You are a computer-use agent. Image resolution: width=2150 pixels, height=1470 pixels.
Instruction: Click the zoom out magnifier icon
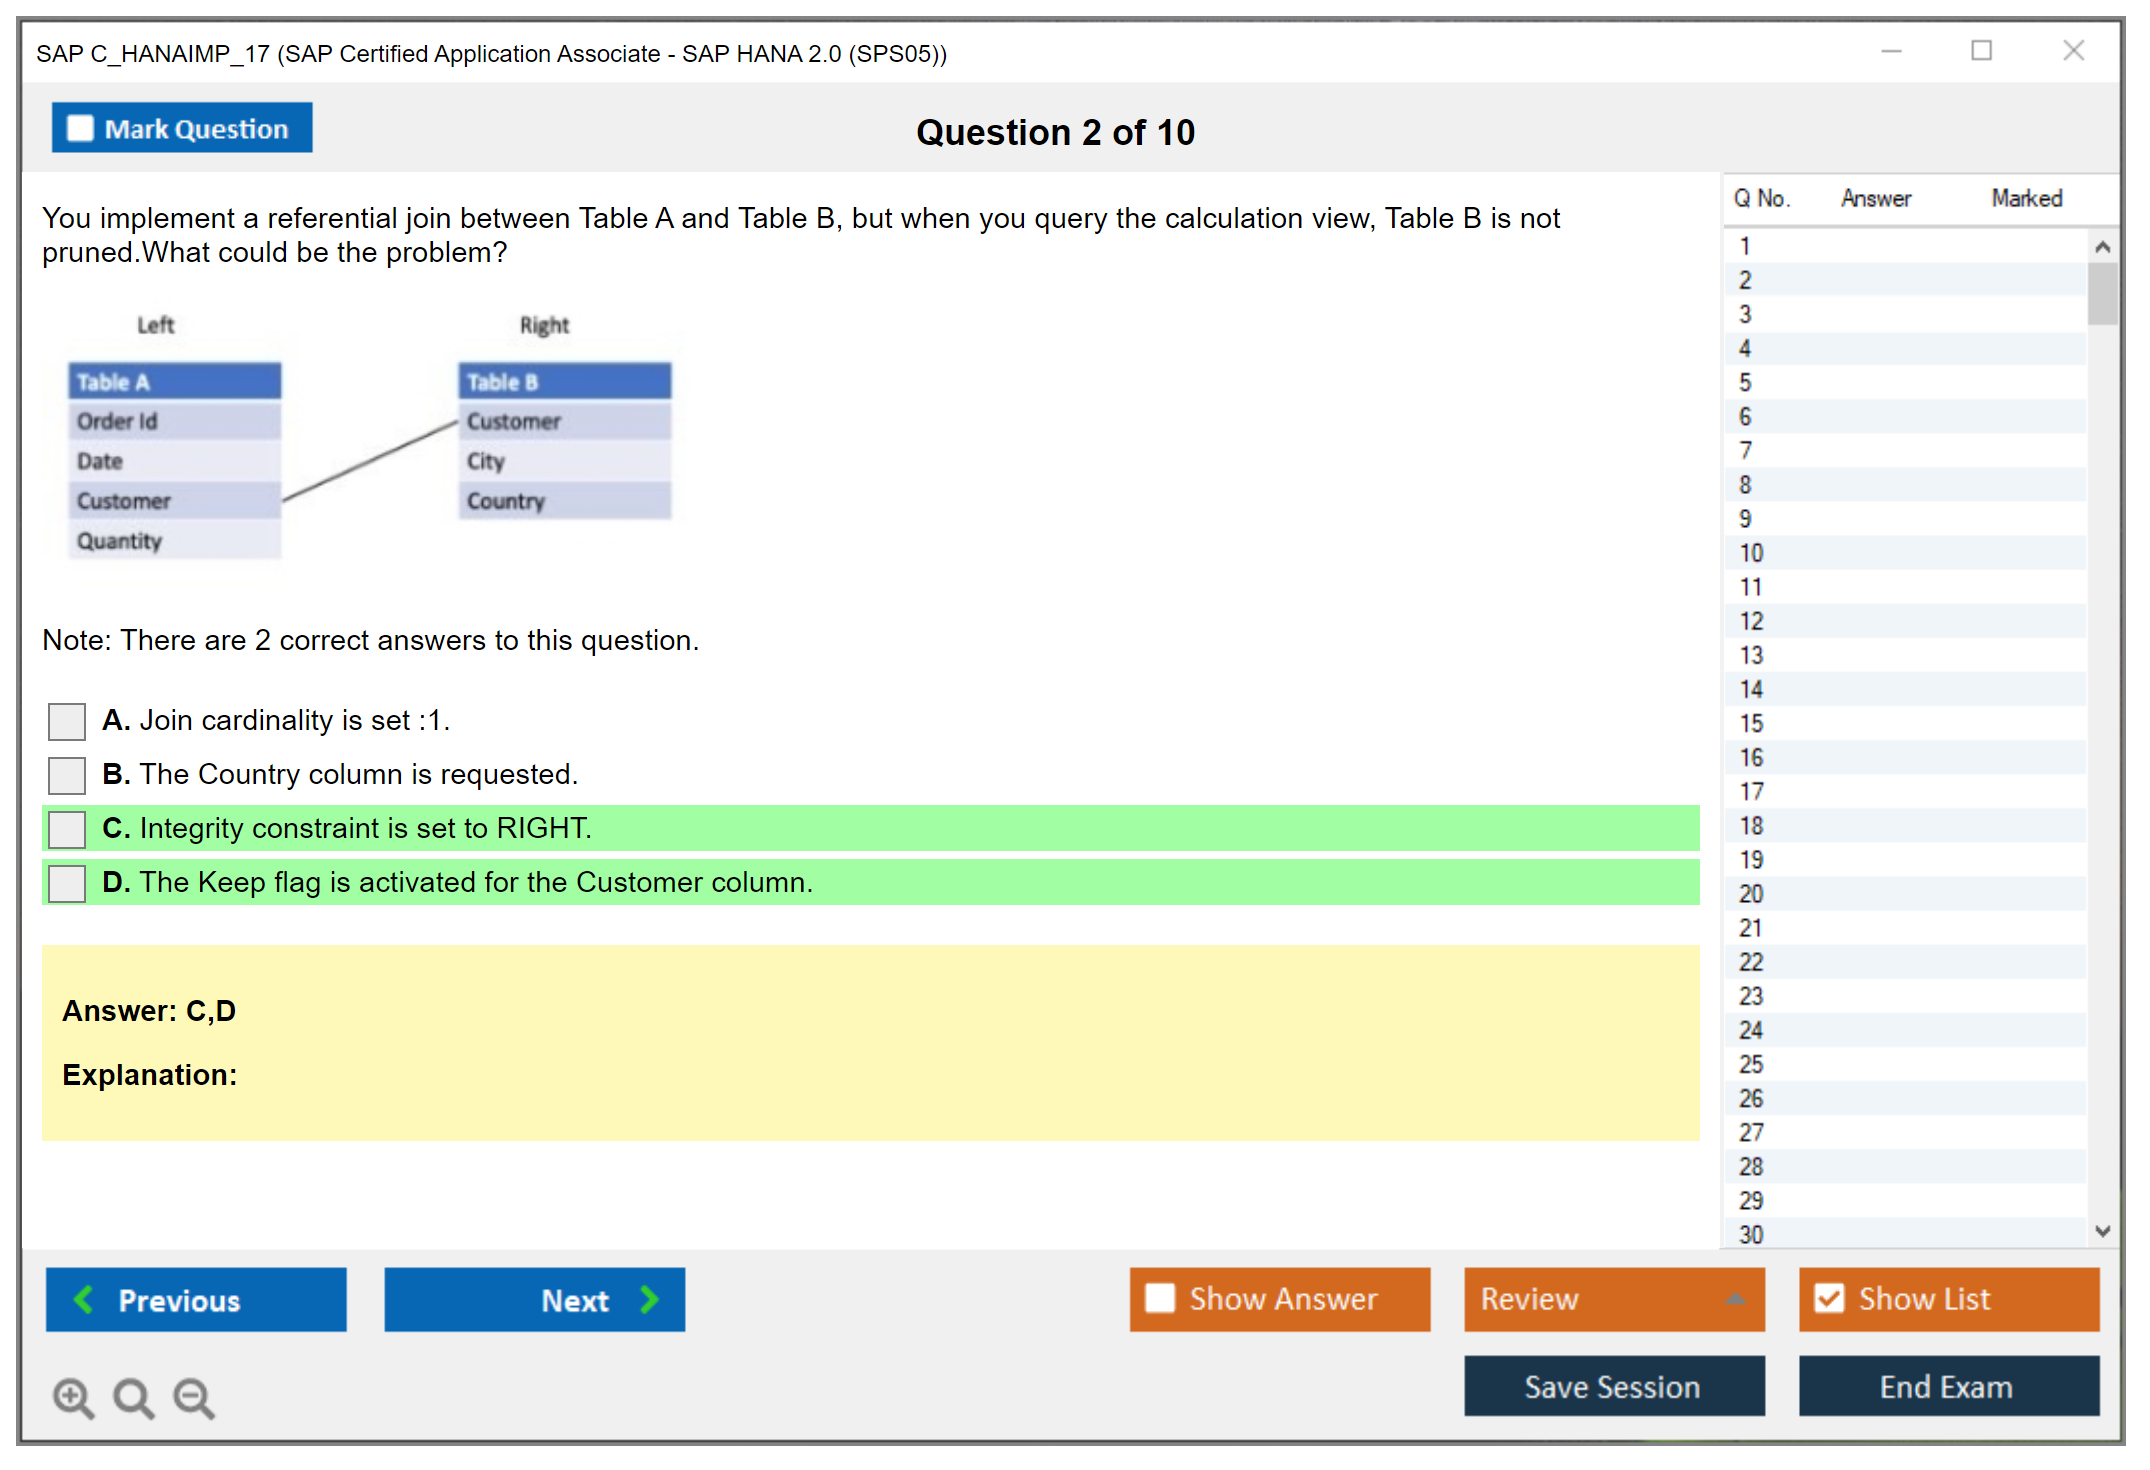pyautogui.click(x=194, y=1397)
